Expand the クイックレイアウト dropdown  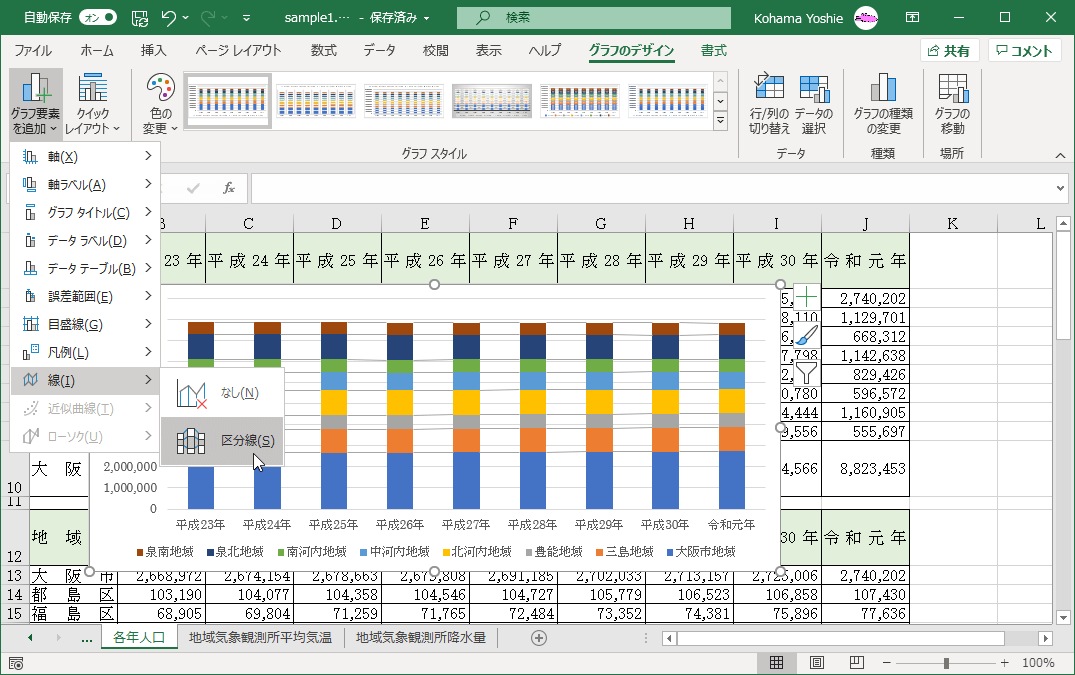pos(92,104)
